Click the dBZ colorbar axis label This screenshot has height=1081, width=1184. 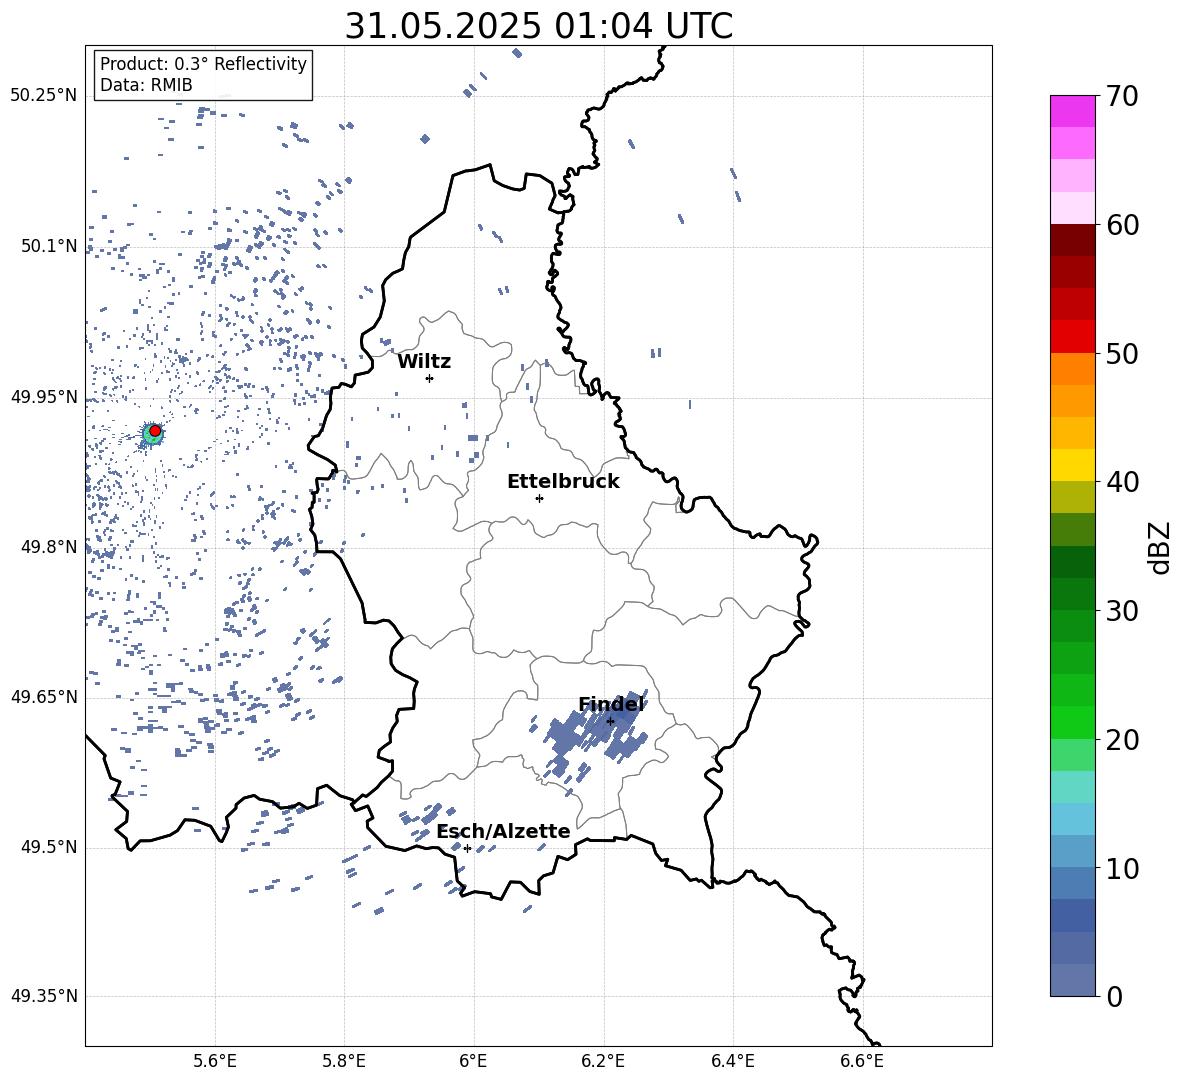(1161, 547)
